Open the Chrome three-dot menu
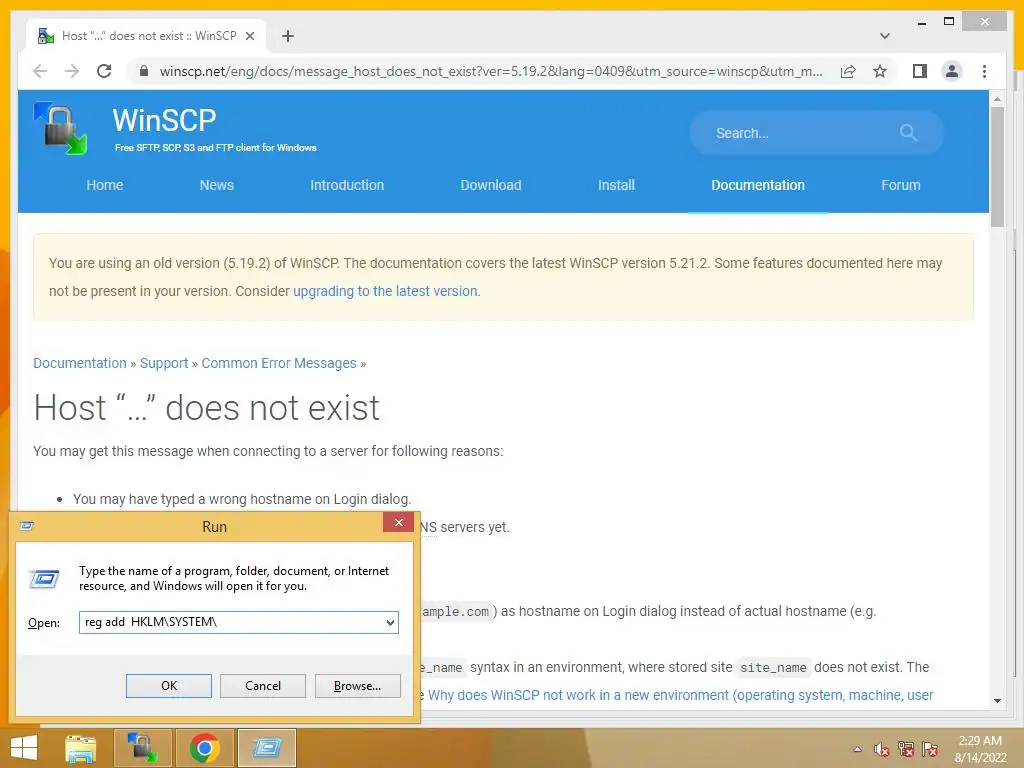The height and width of the screenshot is (768, 1024). click(984, 71)
